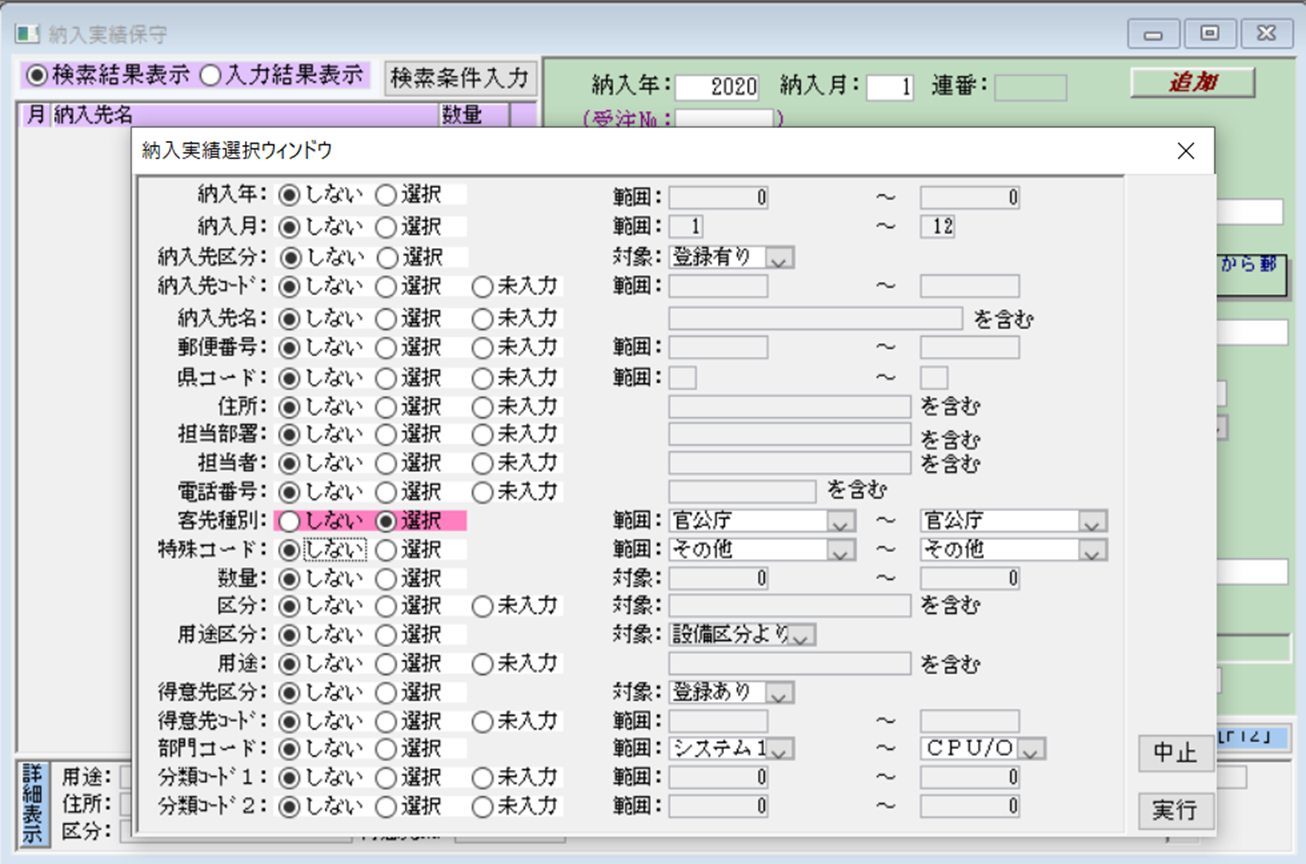This screenshot has width=1306, height=864.
Task: Select 選択 radio for 特殊コード
Action: point(386,550)
